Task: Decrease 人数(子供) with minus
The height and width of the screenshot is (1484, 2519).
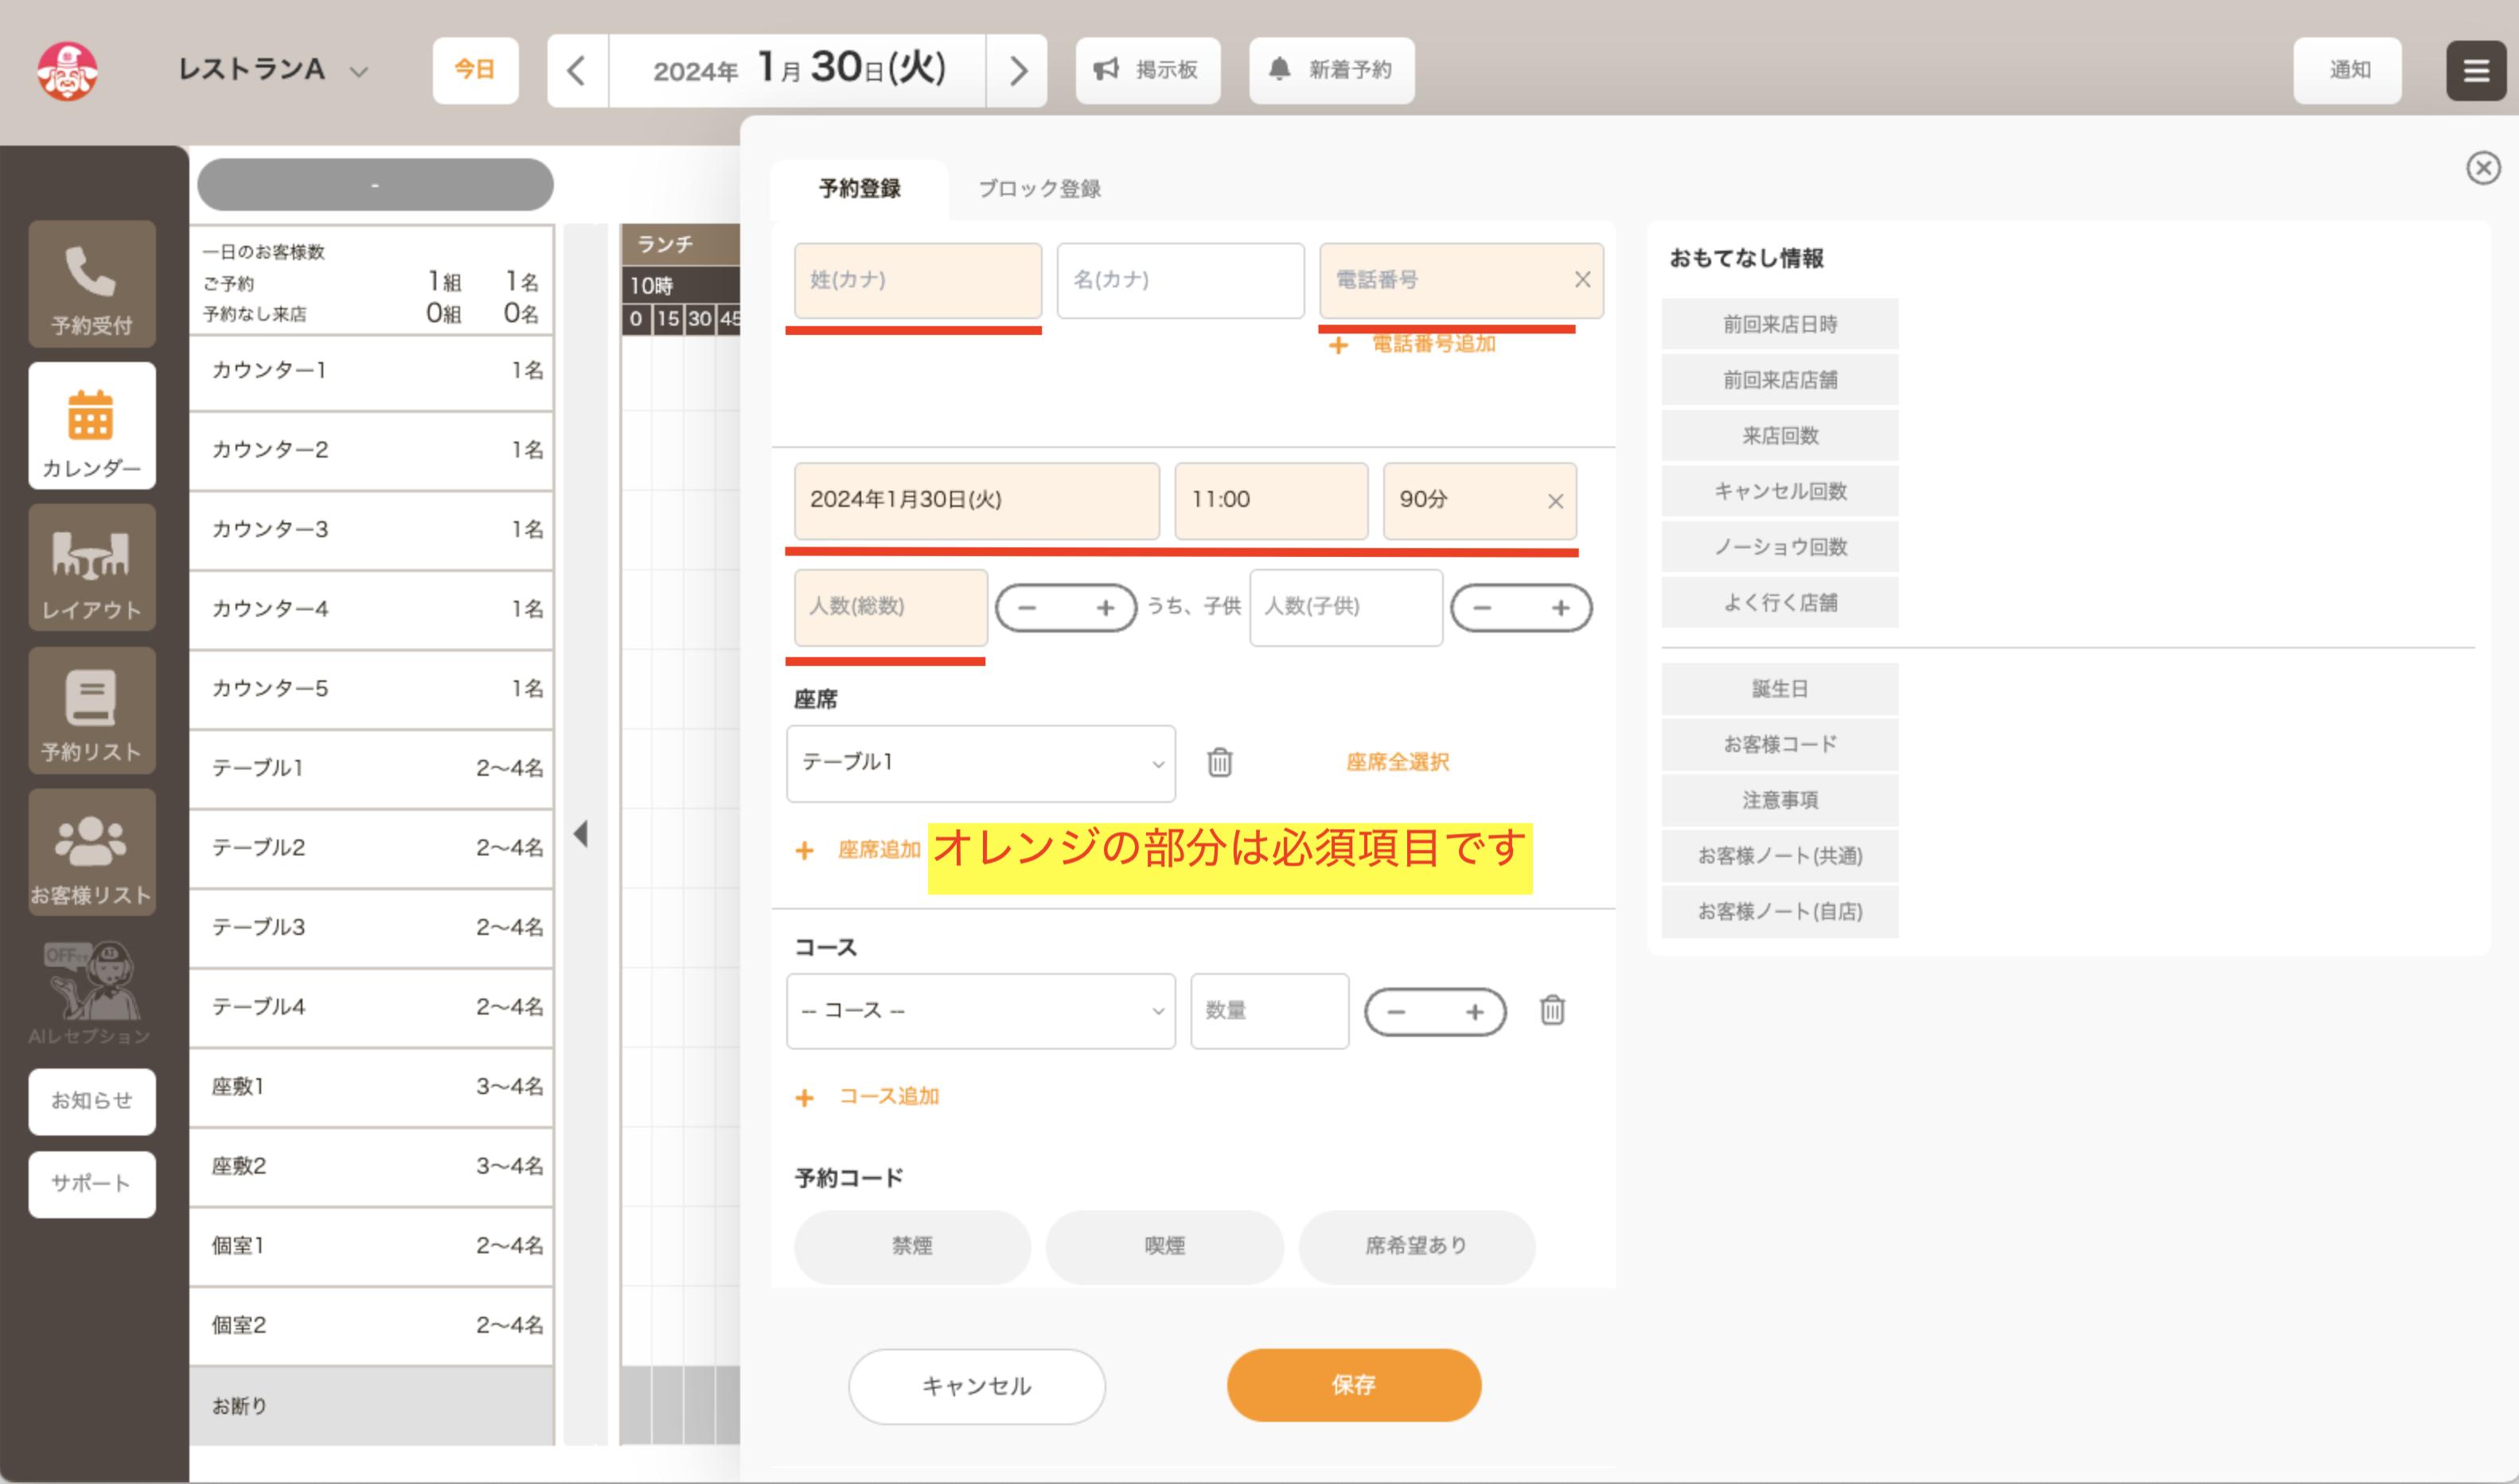Action: click(x=1483, y=608)
